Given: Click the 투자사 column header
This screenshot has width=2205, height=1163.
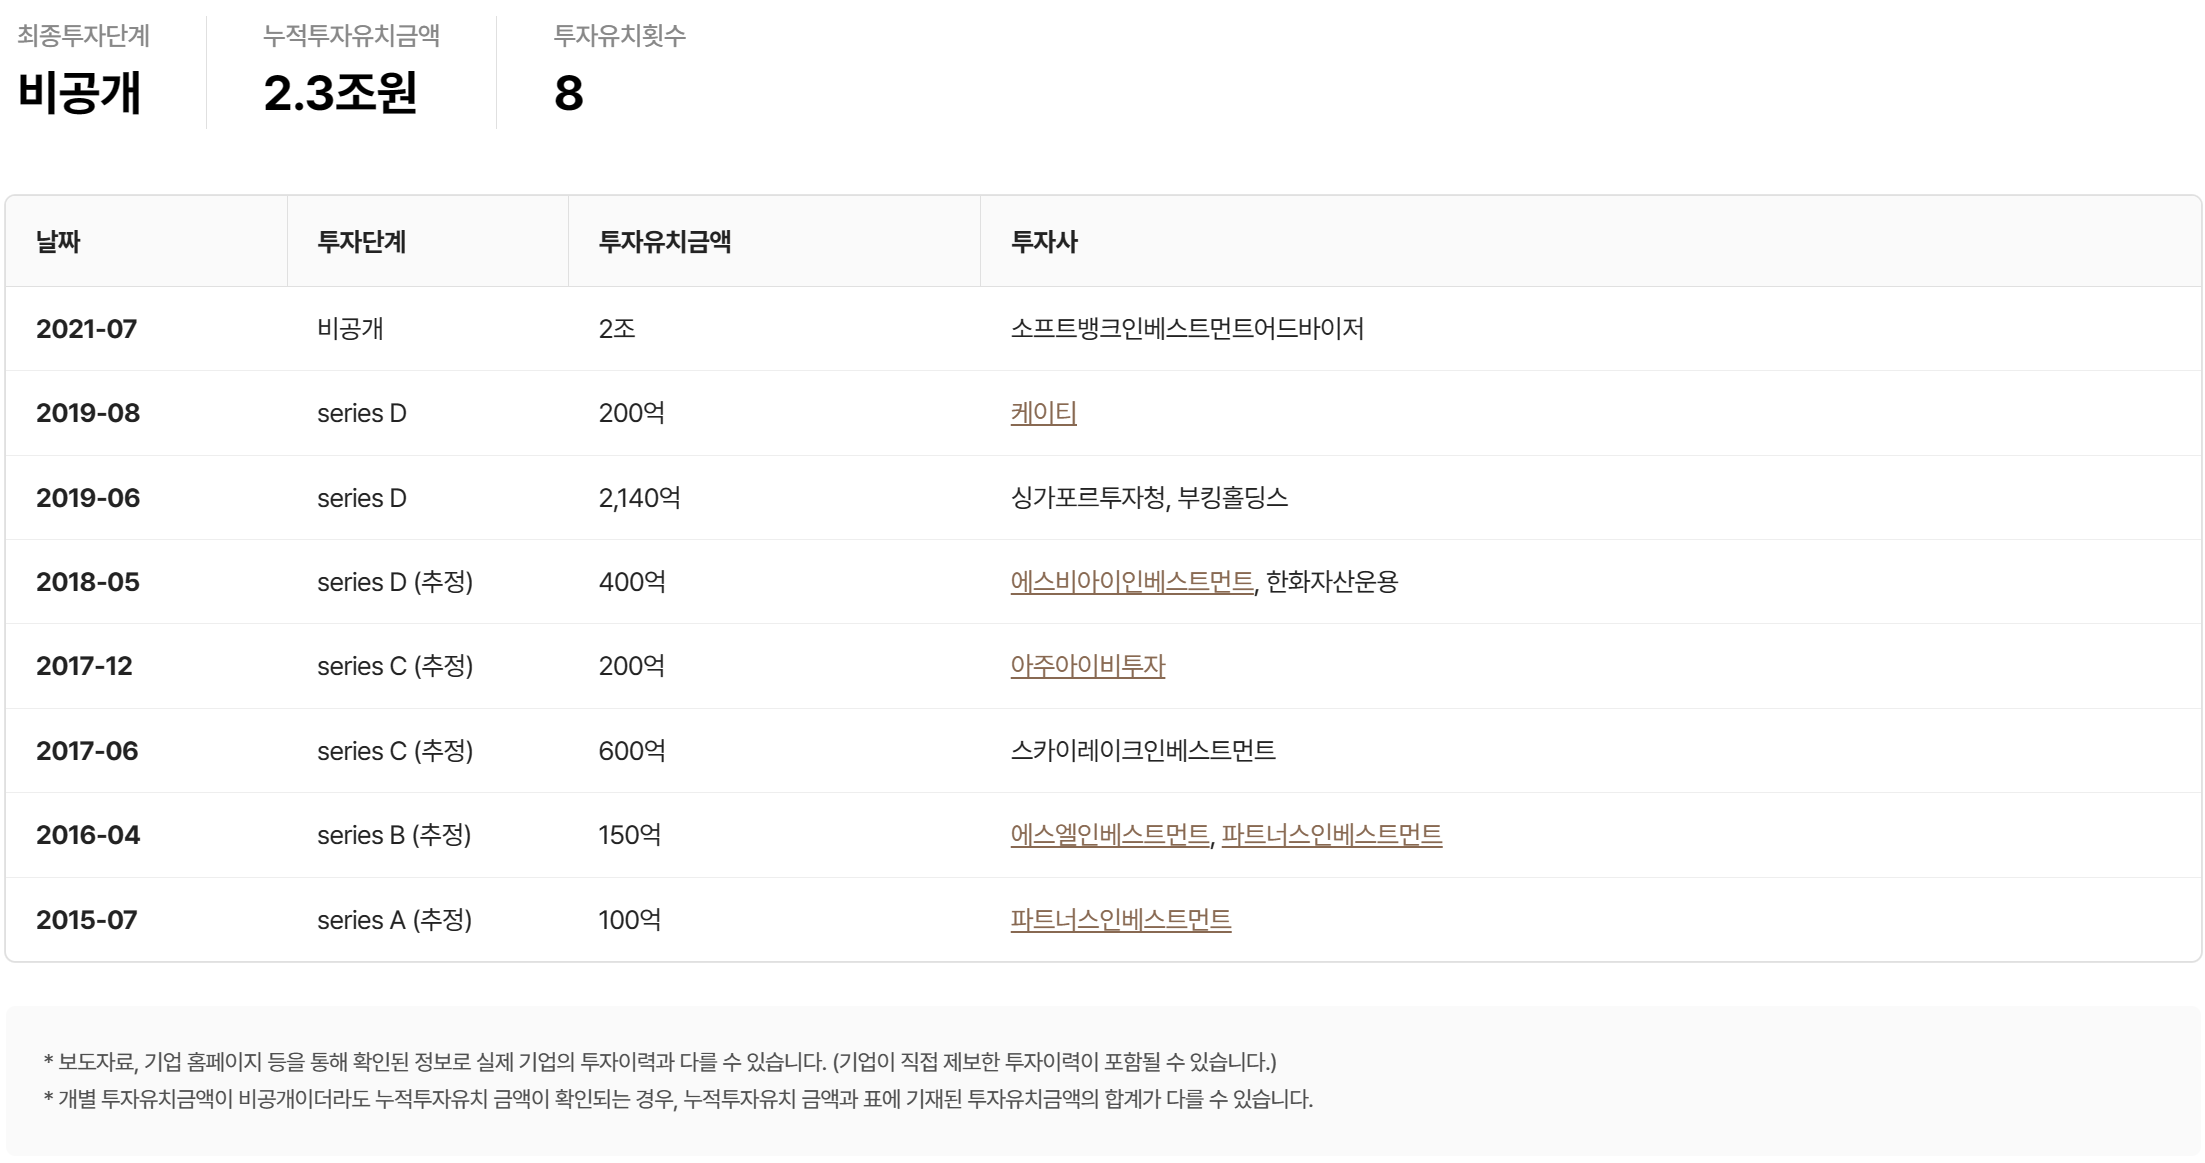Looking at the screenshot, I should [1044, 242].
